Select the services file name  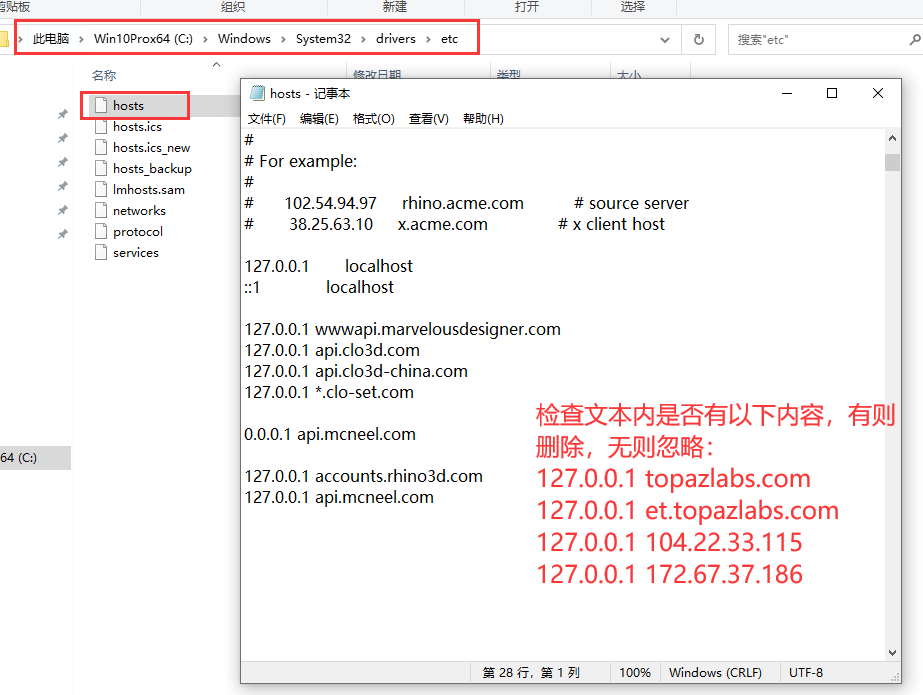click(x=136, y=252)
